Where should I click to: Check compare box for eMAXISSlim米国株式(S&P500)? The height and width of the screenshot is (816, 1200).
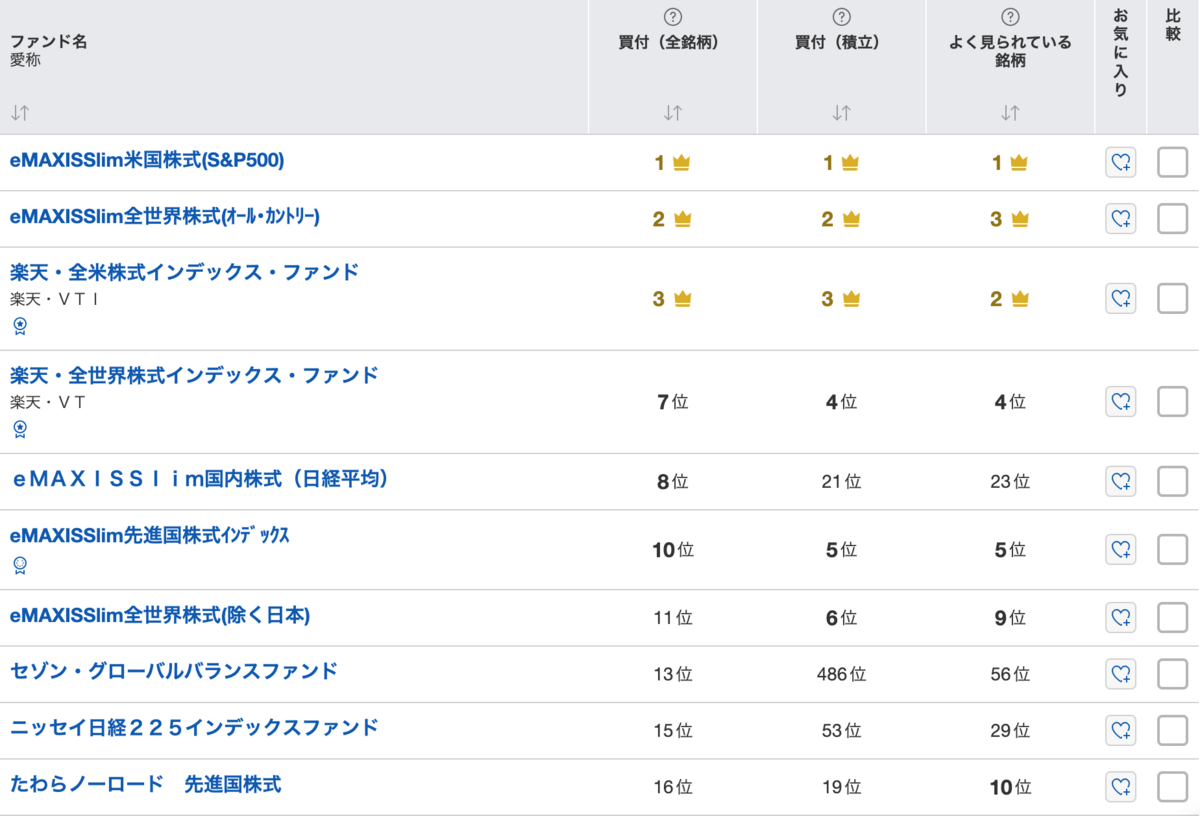point(1172,163)
